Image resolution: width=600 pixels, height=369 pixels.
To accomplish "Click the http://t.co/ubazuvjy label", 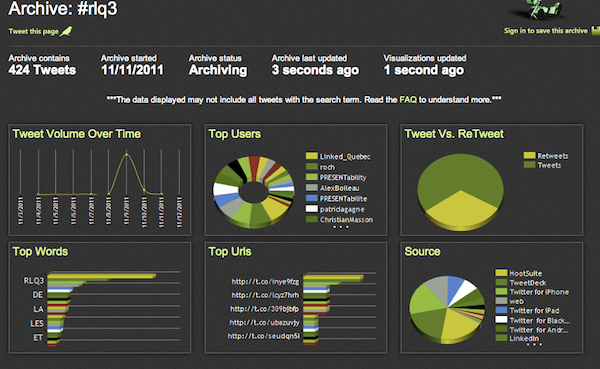I will point(264,323).
